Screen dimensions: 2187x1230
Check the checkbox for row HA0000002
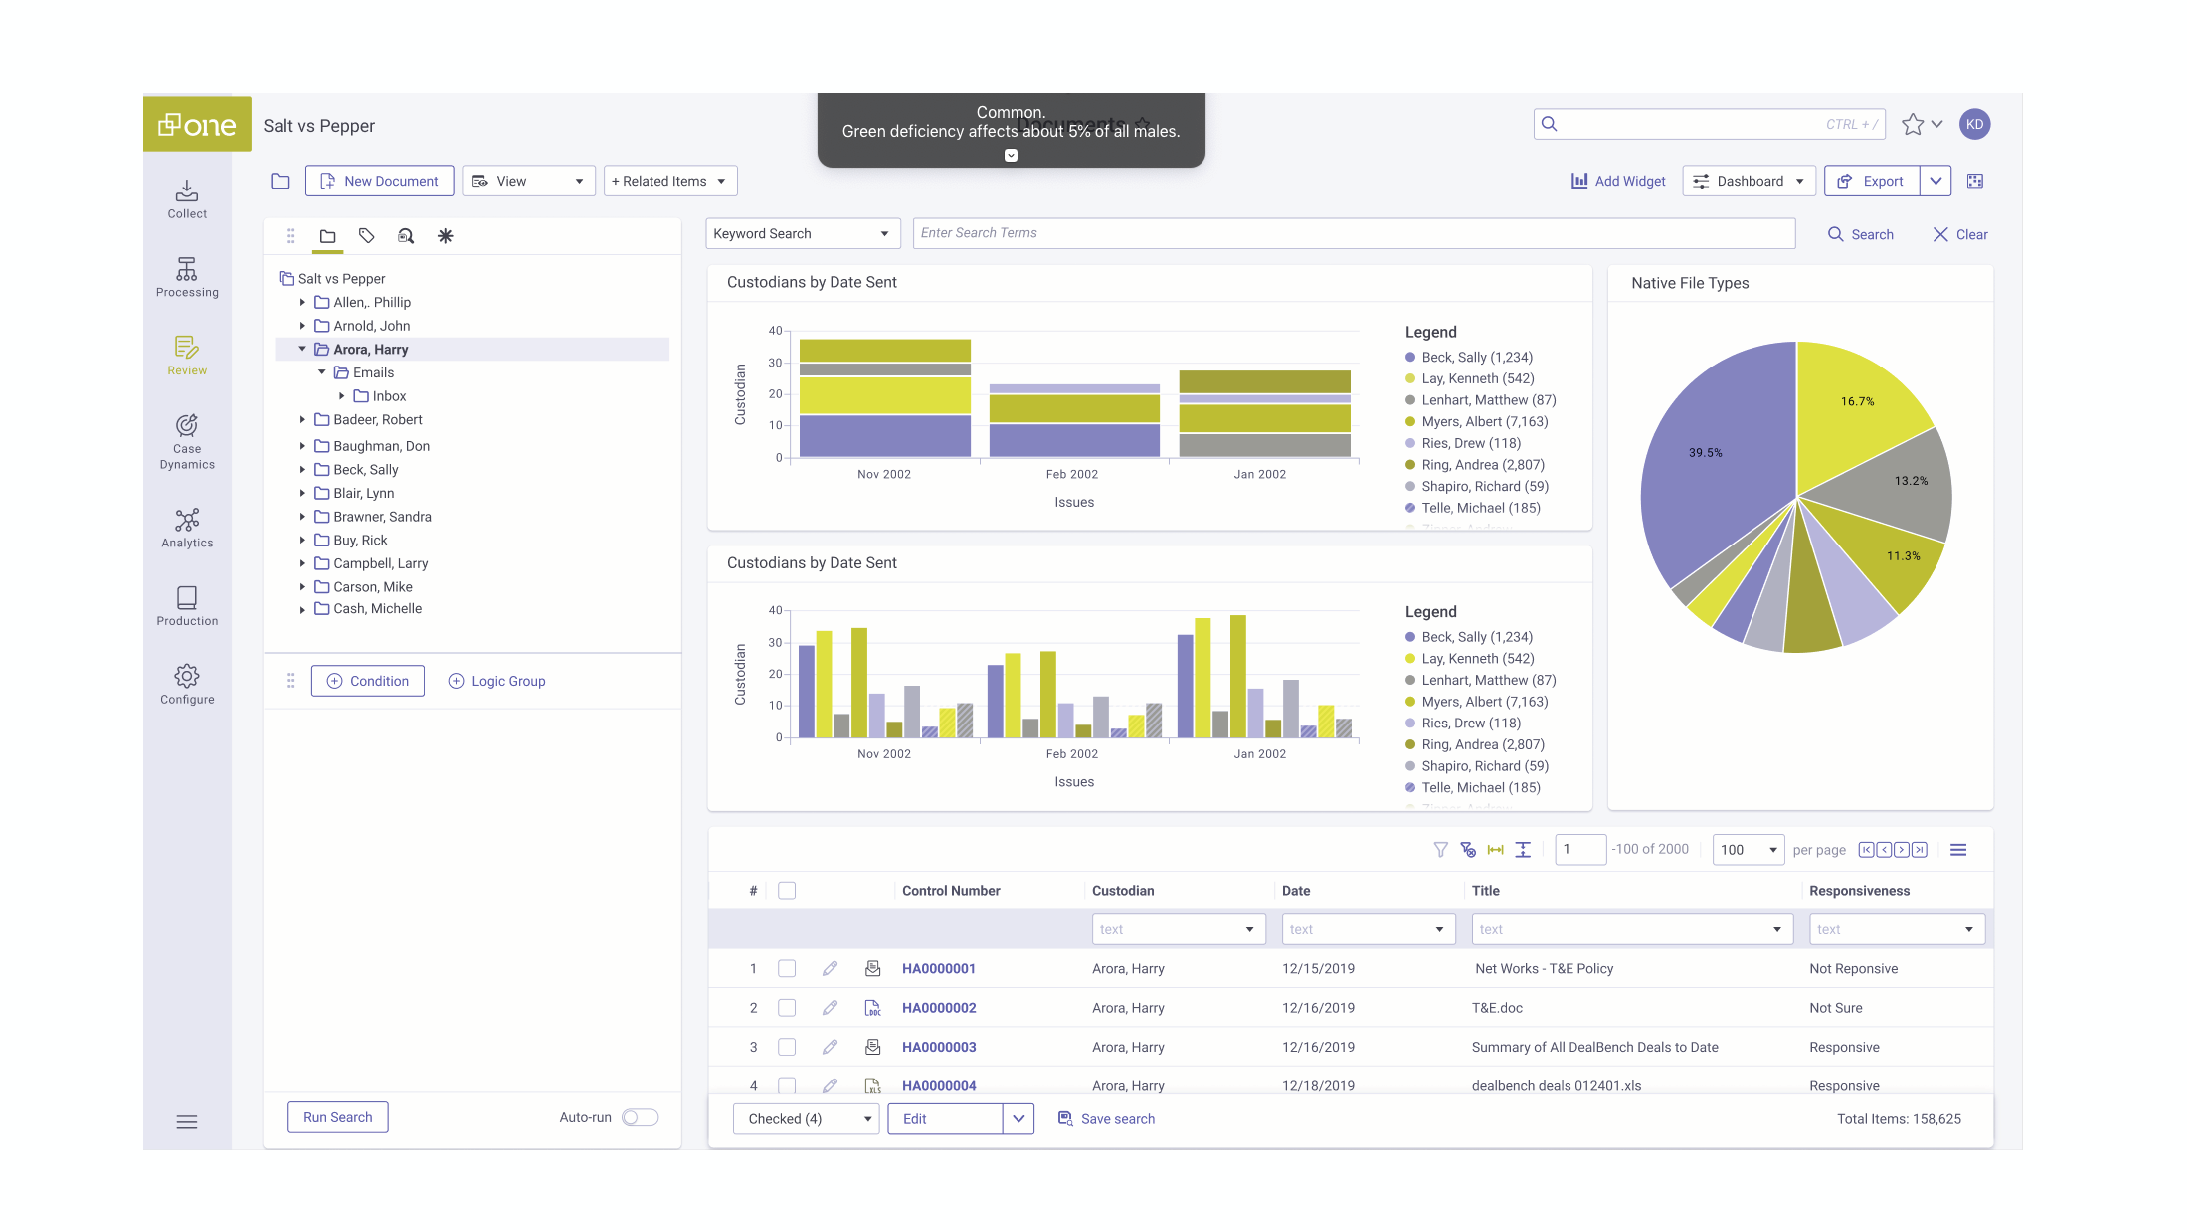pos(787,1008)
